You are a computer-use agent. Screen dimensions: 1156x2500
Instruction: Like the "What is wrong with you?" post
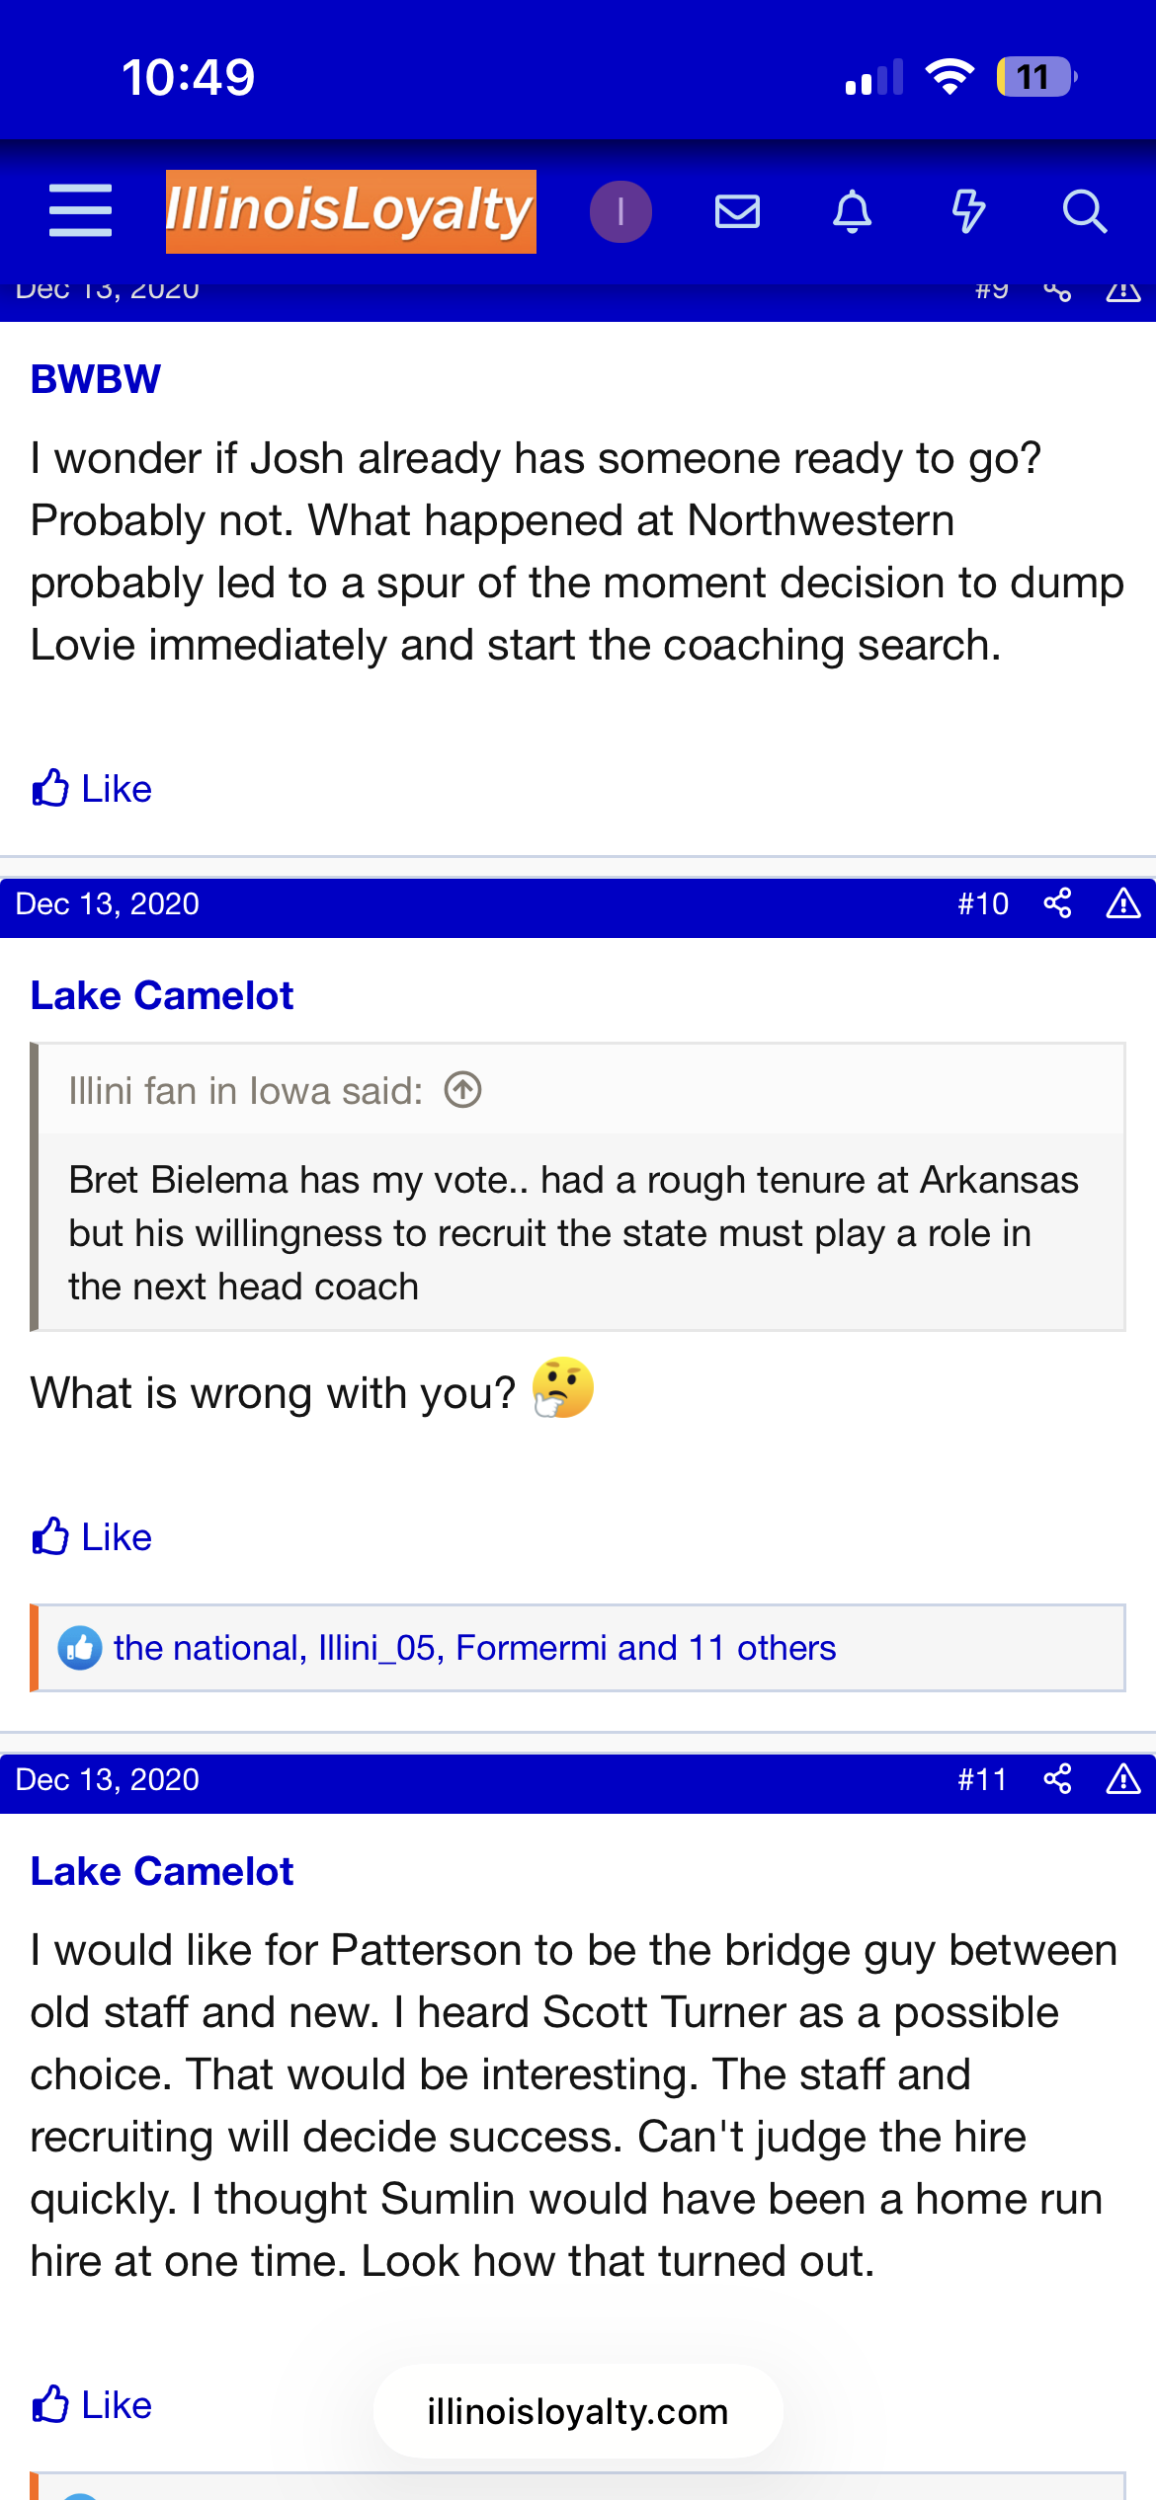tap(92, 1537)
